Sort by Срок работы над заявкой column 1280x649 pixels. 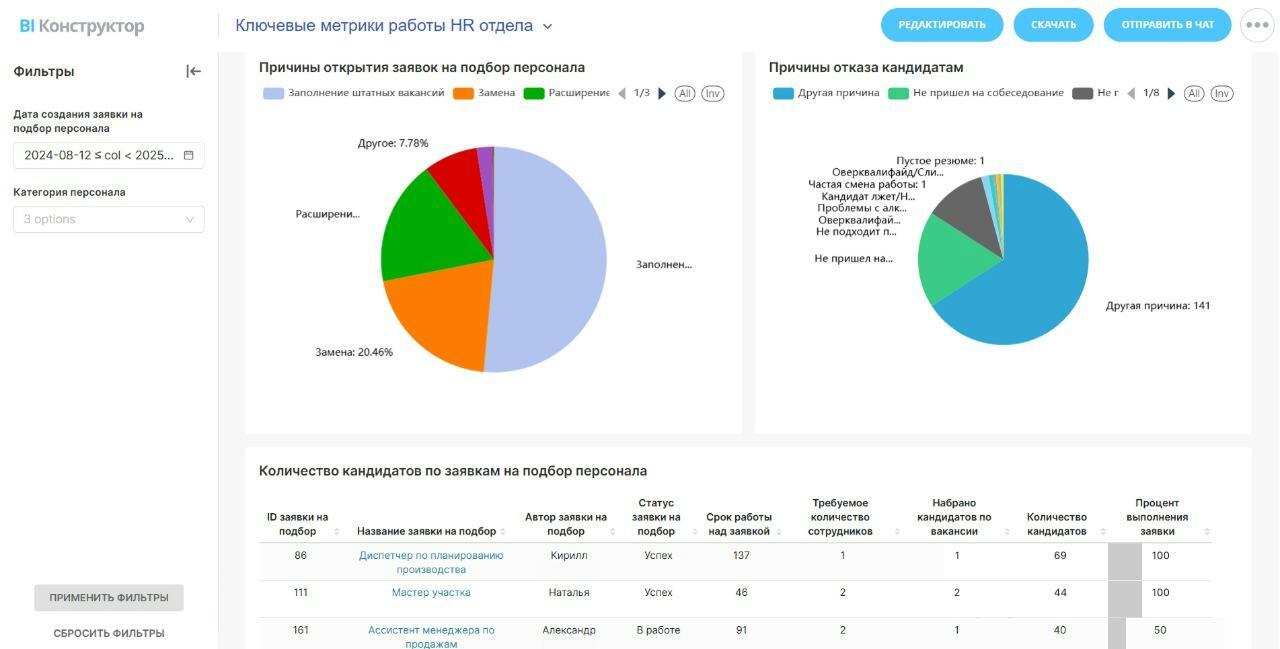click(x=777, y=531)
